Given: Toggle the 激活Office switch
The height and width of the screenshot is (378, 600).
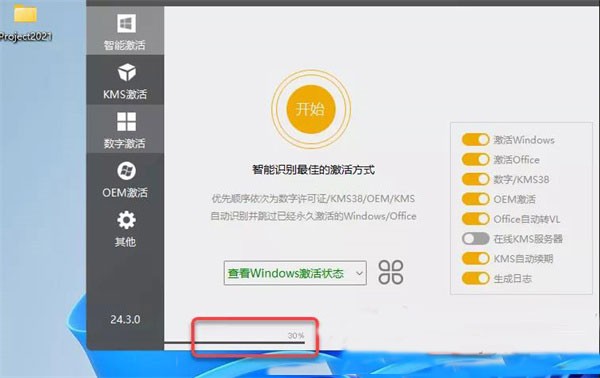Looking at the screenshot, I should coord(475,160).
